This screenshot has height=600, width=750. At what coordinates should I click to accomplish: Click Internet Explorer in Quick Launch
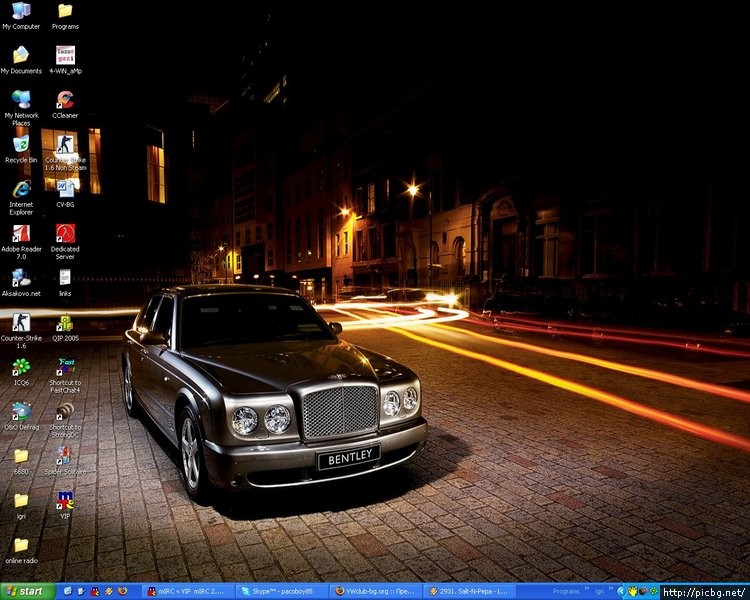pyautogui.click(x=67, y=591)
